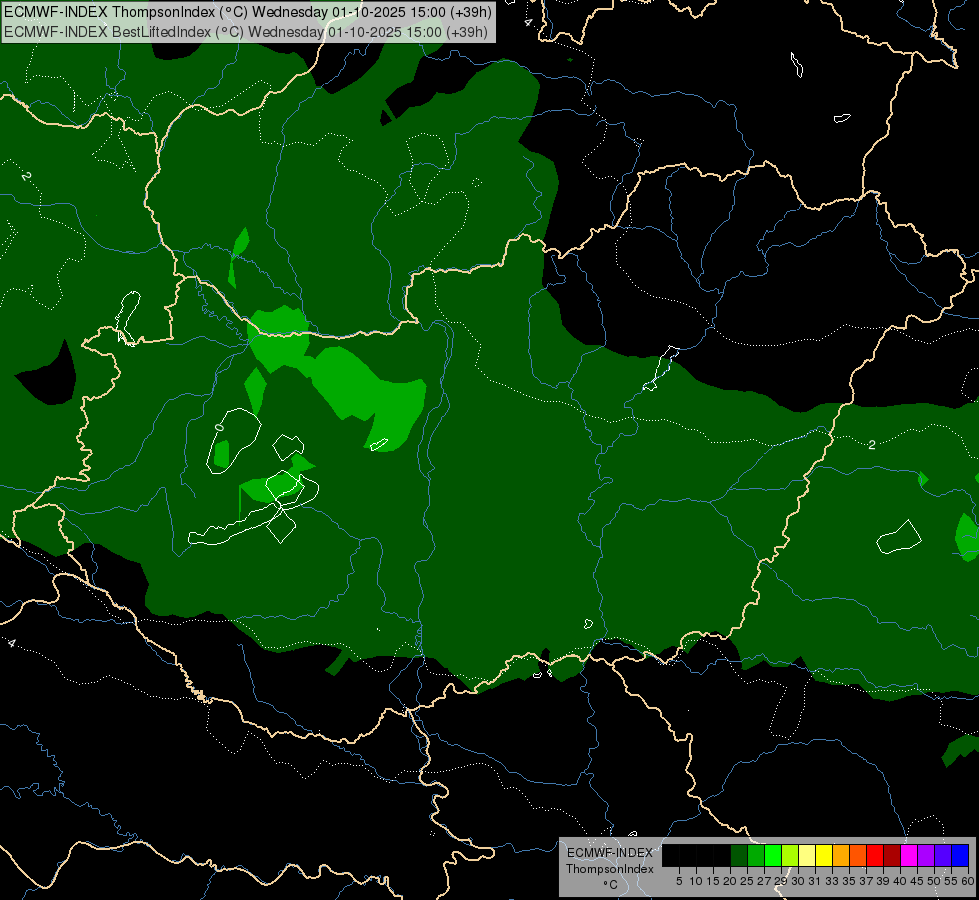This screenshot has height=900, width=979.
Task: Click the legend scale value 60
Action: [967, 881]
